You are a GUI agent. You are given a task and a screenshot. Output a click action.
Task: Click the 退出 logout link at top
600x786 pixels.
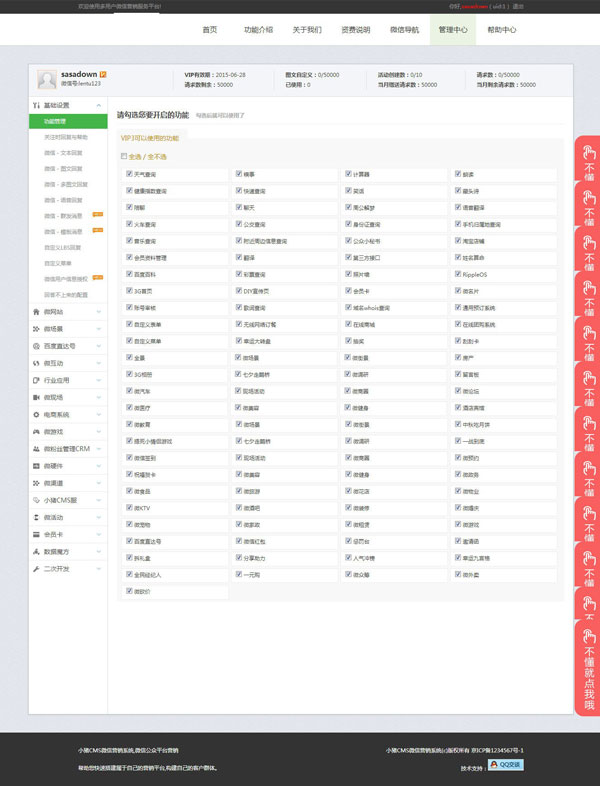(x=518, y=7)
